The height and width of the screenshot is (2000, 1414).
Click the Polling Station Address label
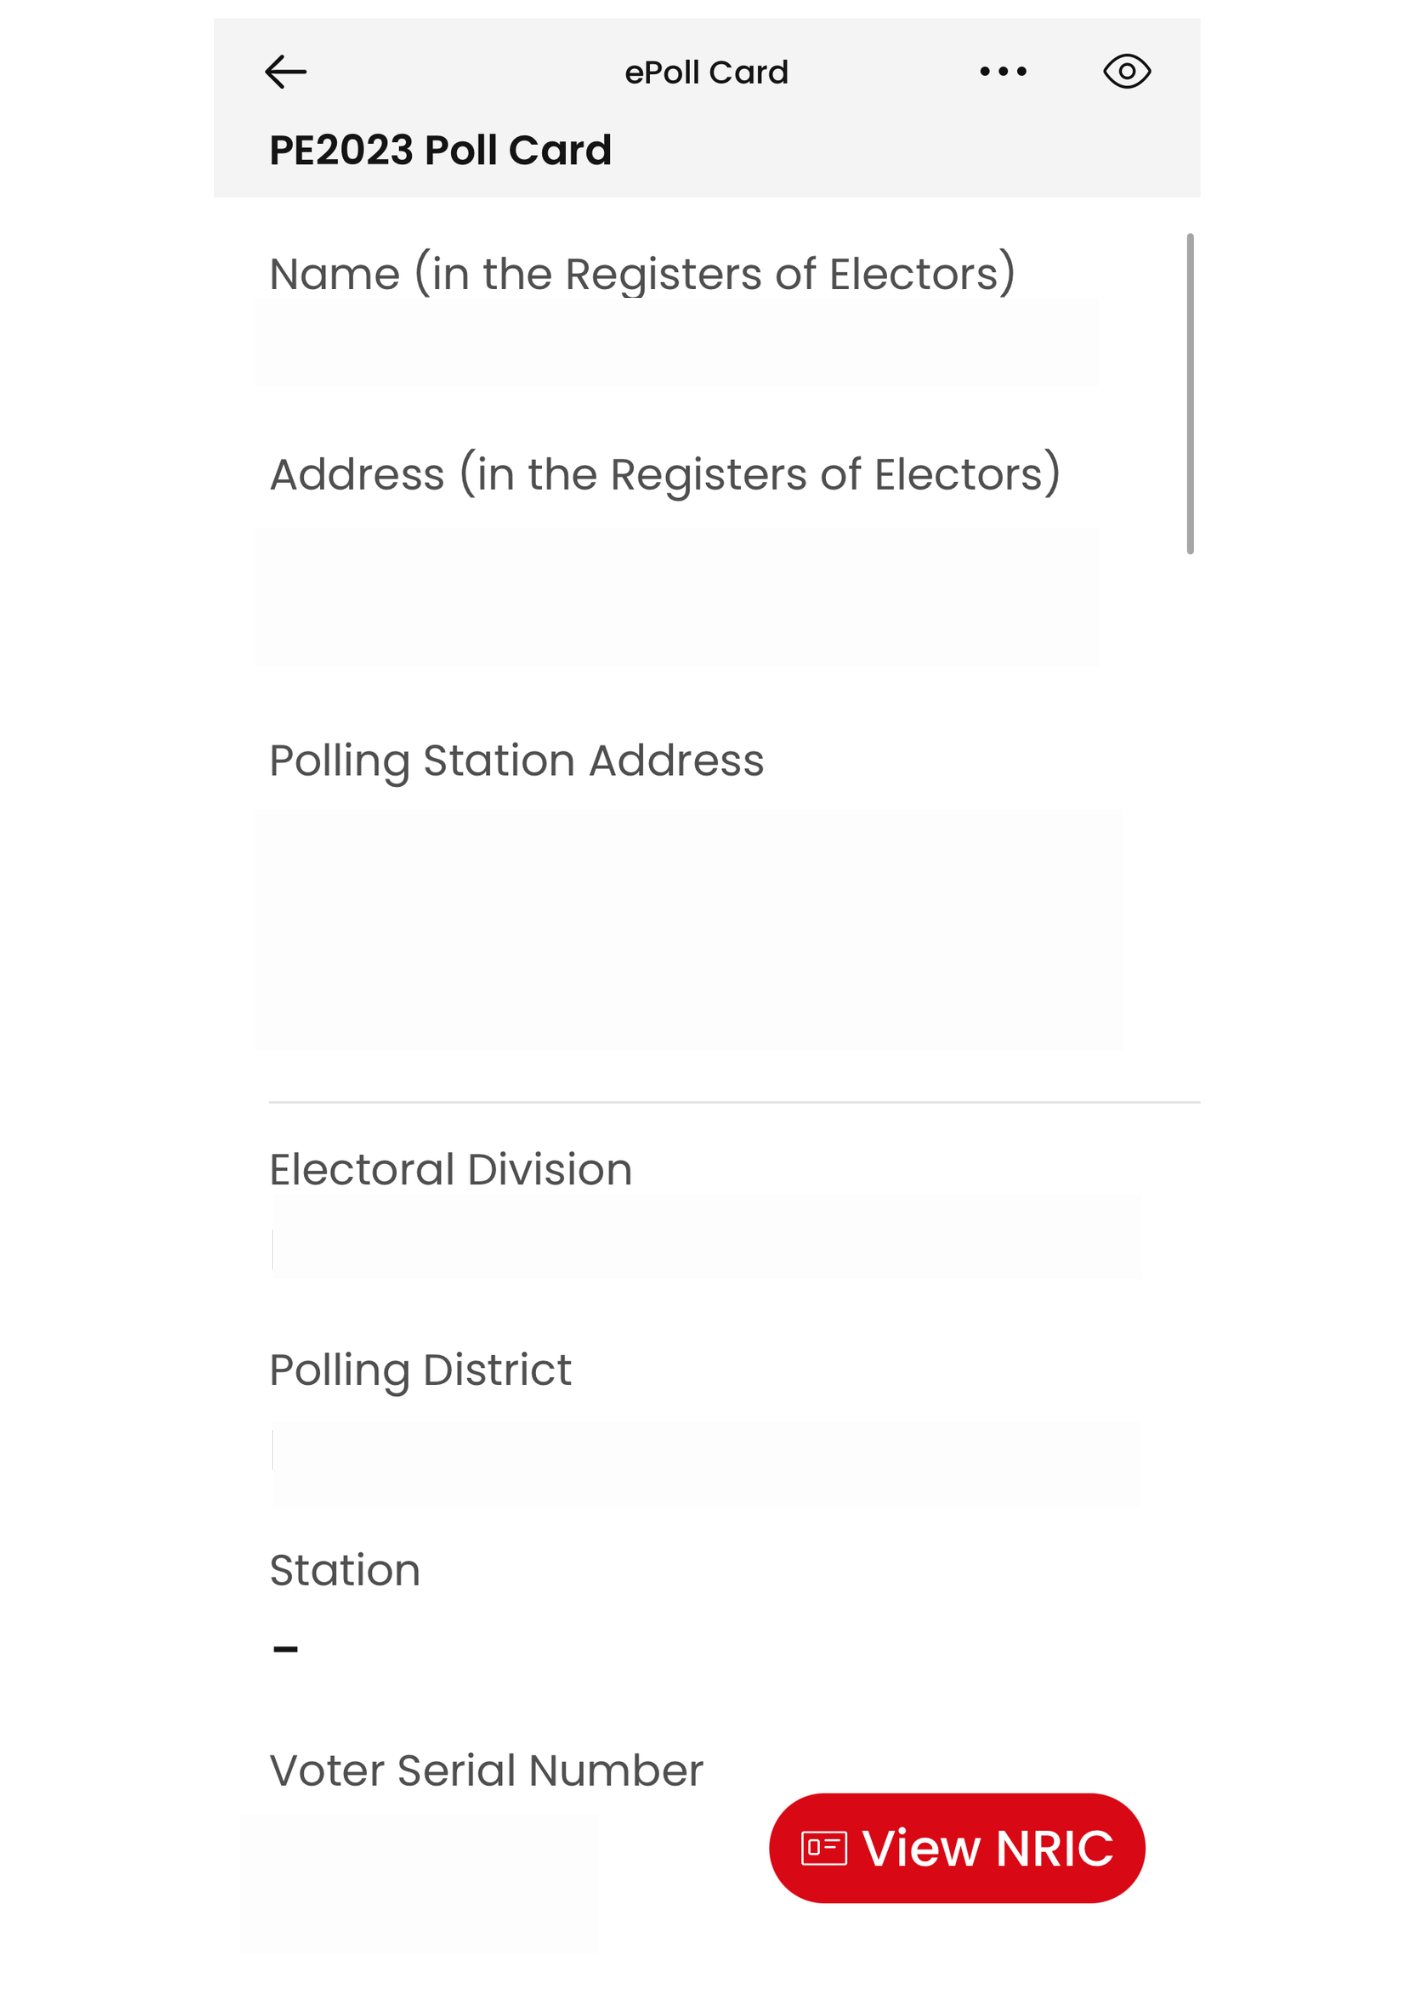pyautogui.click(x=516, y=761)
